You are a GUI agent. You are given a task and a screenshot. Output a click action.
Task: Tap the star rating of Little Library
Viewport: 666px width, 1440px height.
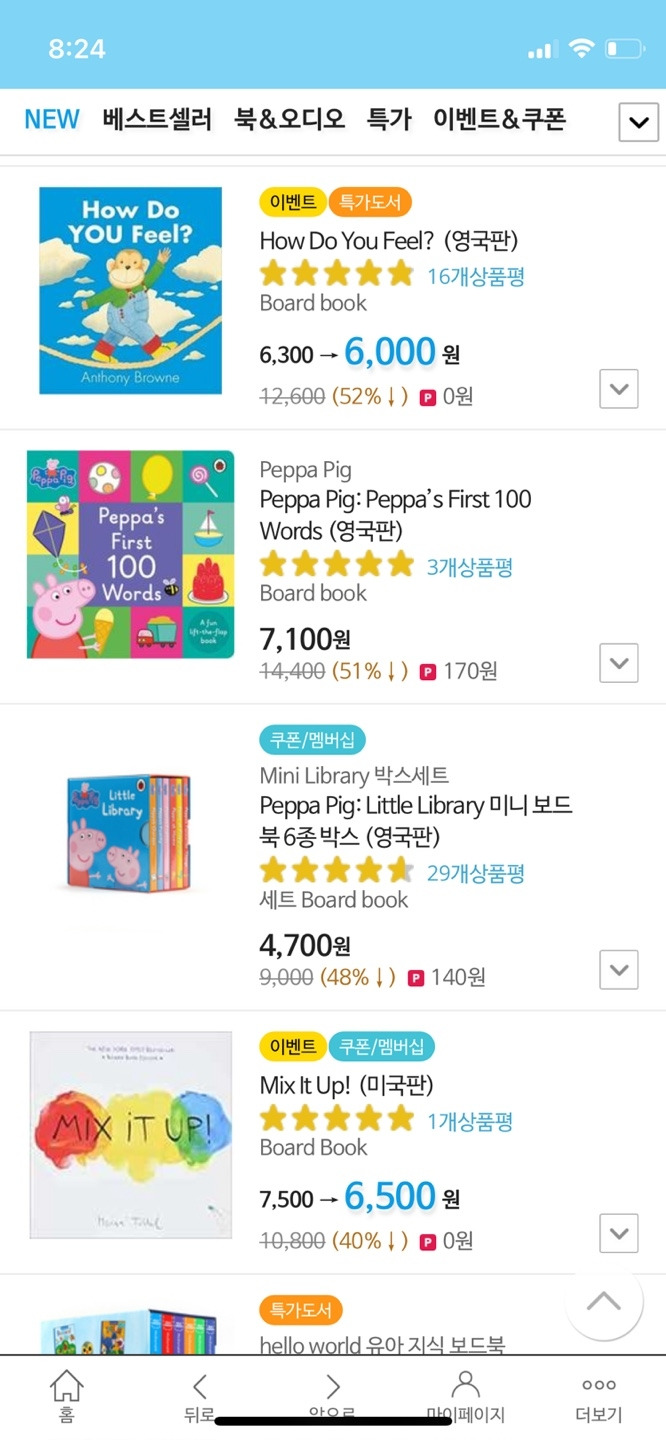point(336,871)
